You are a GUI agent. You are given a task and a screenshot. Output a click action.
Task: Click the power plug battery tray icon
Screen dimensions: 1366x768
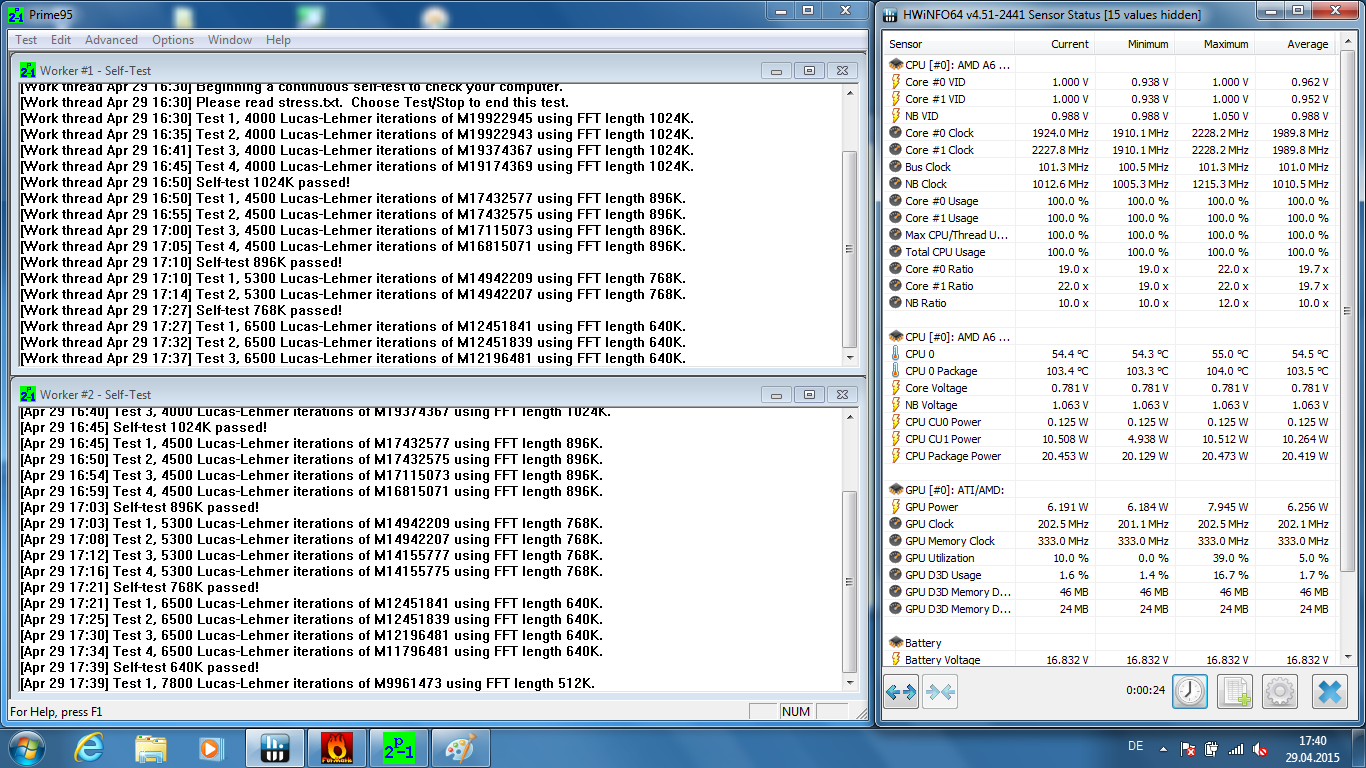[x=1212, y=748]
